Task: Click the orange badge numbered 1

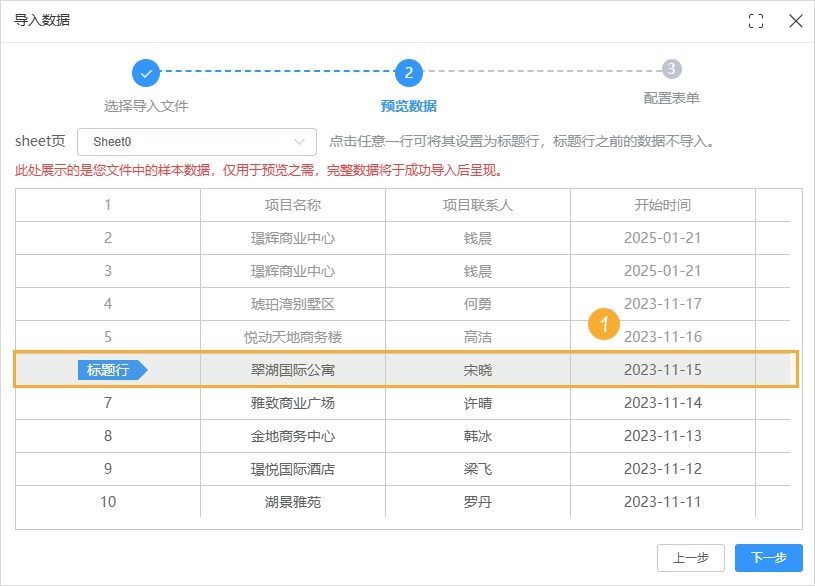Action: click(604, 324)
